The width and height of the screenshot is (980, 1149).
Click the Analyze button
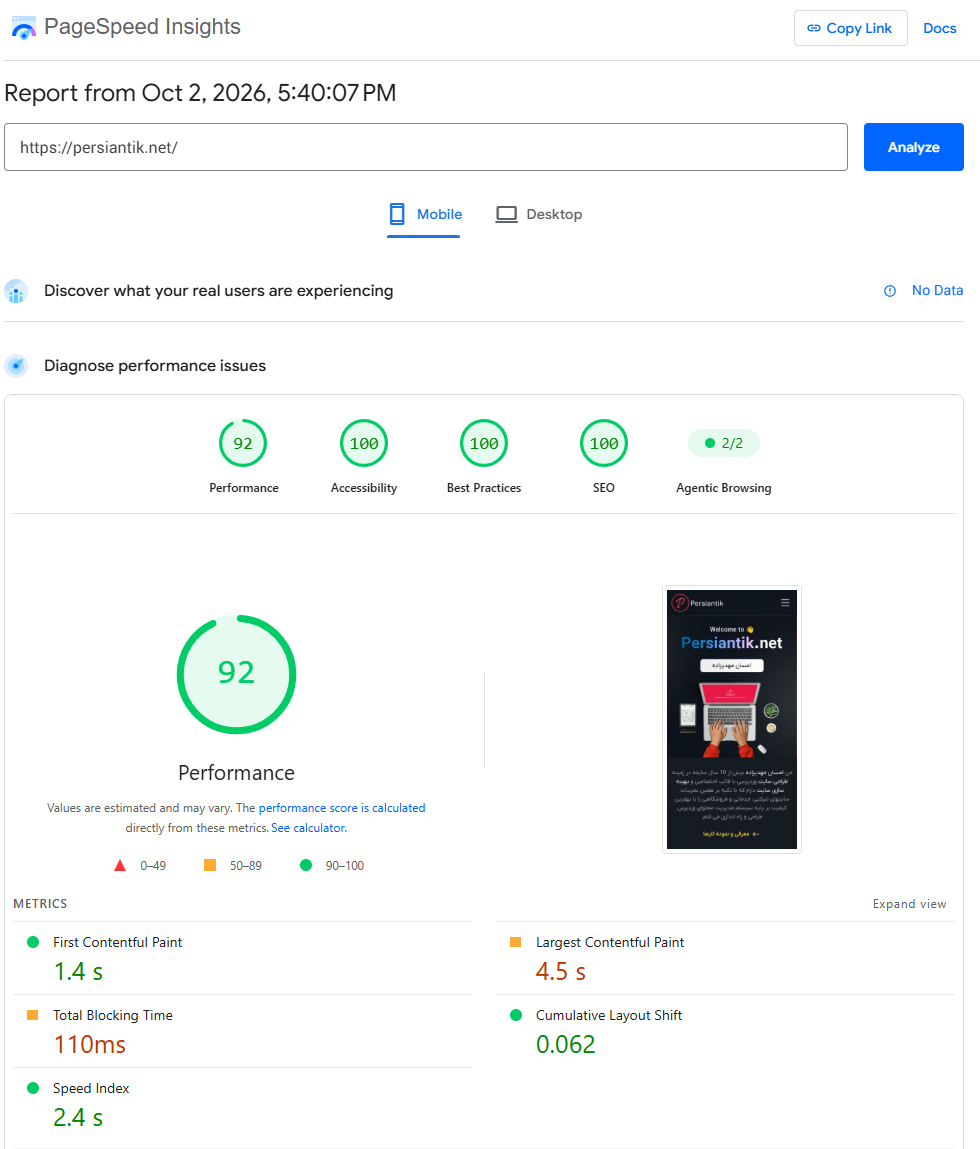point(913,147)
